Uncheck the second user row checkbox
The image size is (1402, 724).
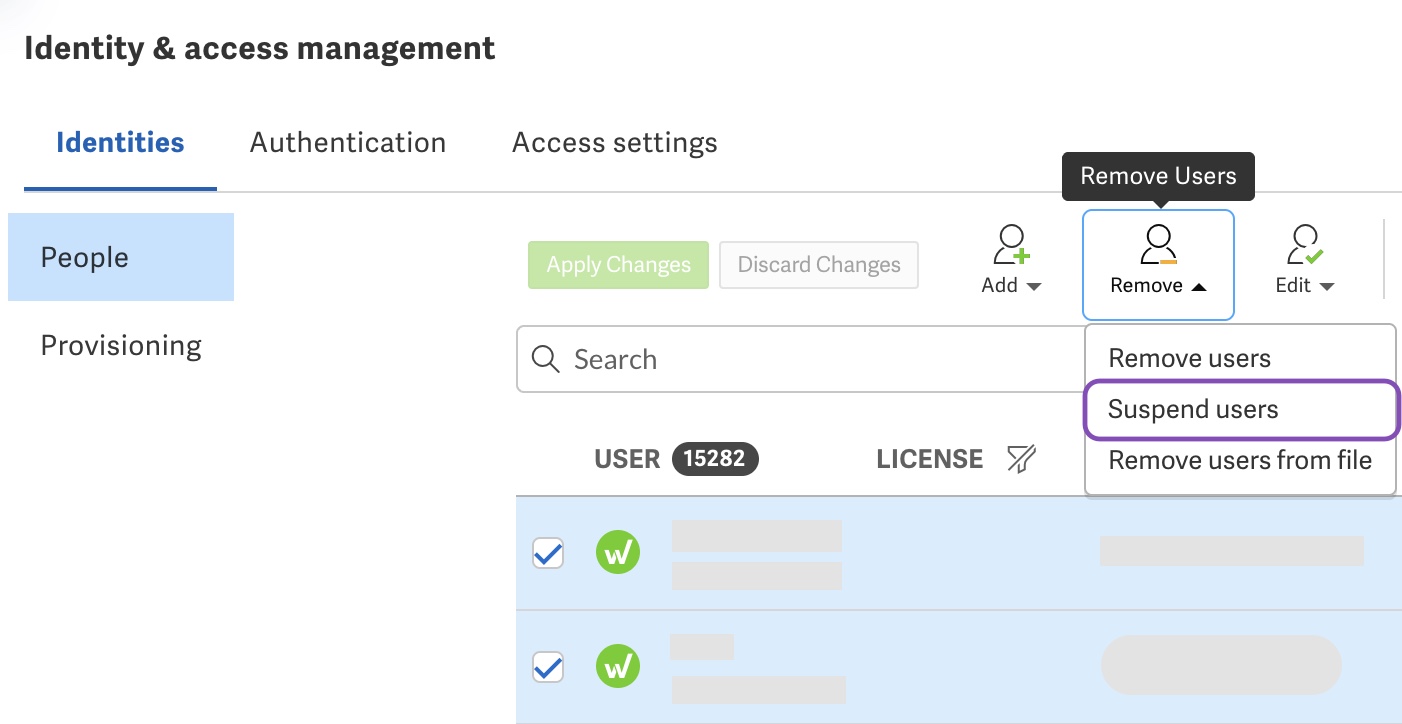point(548,667)
